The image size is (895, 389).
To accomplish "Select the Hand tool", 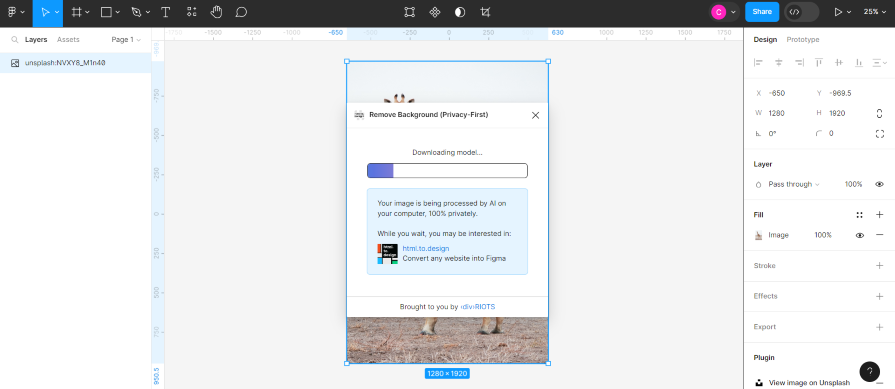I will coord(216,12).
